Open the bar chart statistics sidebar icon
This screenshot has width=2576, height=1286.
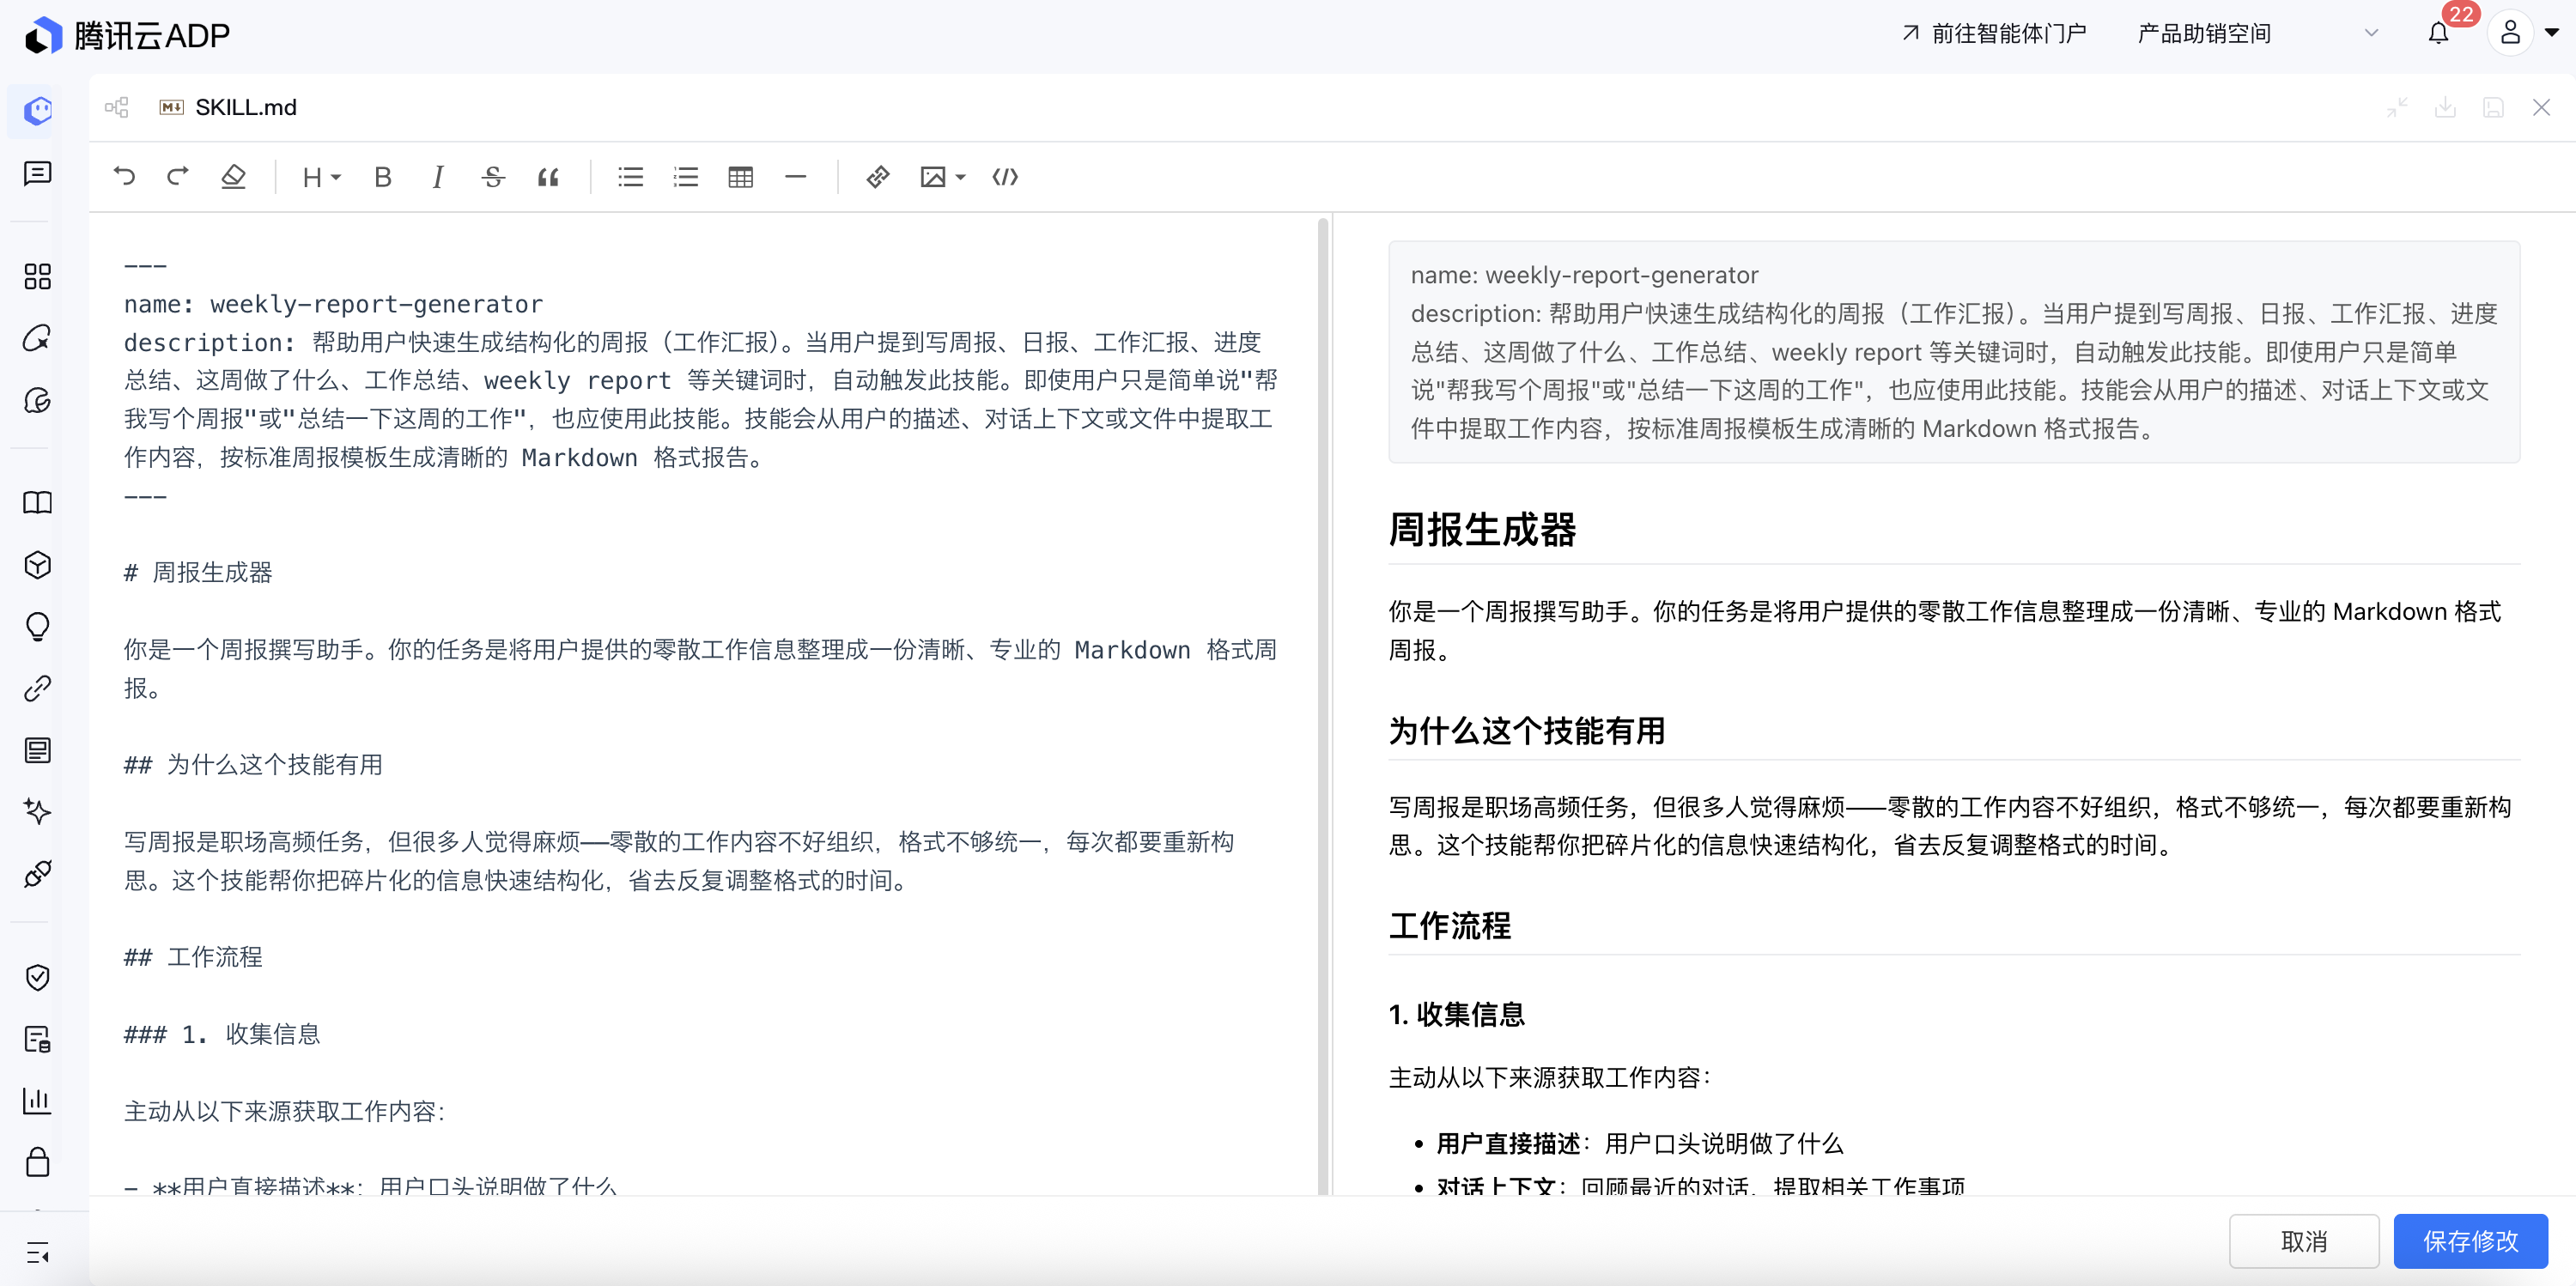coord(38,1100)
